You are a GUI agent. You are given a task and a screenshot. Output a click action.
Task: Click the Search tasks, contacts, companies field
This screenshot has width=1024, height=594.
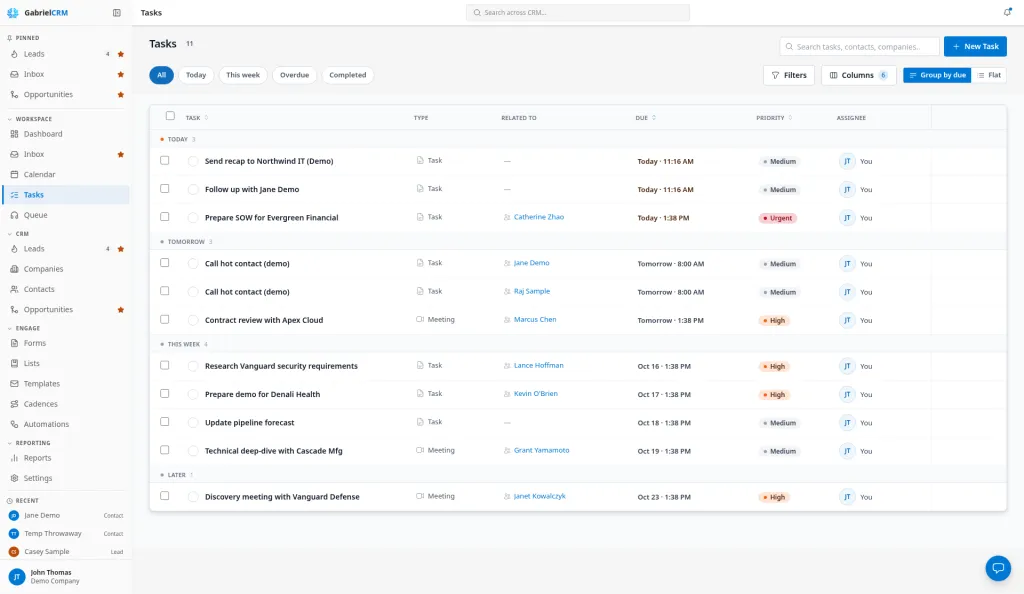pos(859,46)
